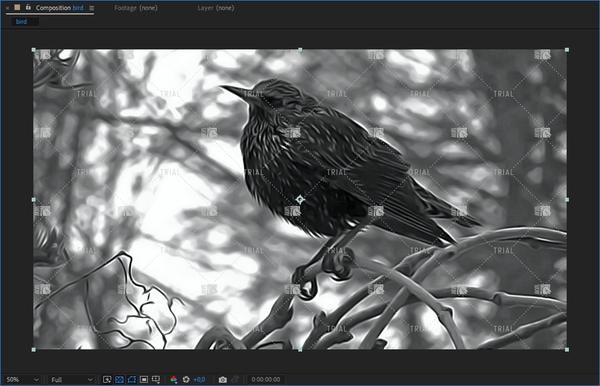Open the Composition panel hamburger menu
Viewport: 600px width, 386px height.
(91, 8)
